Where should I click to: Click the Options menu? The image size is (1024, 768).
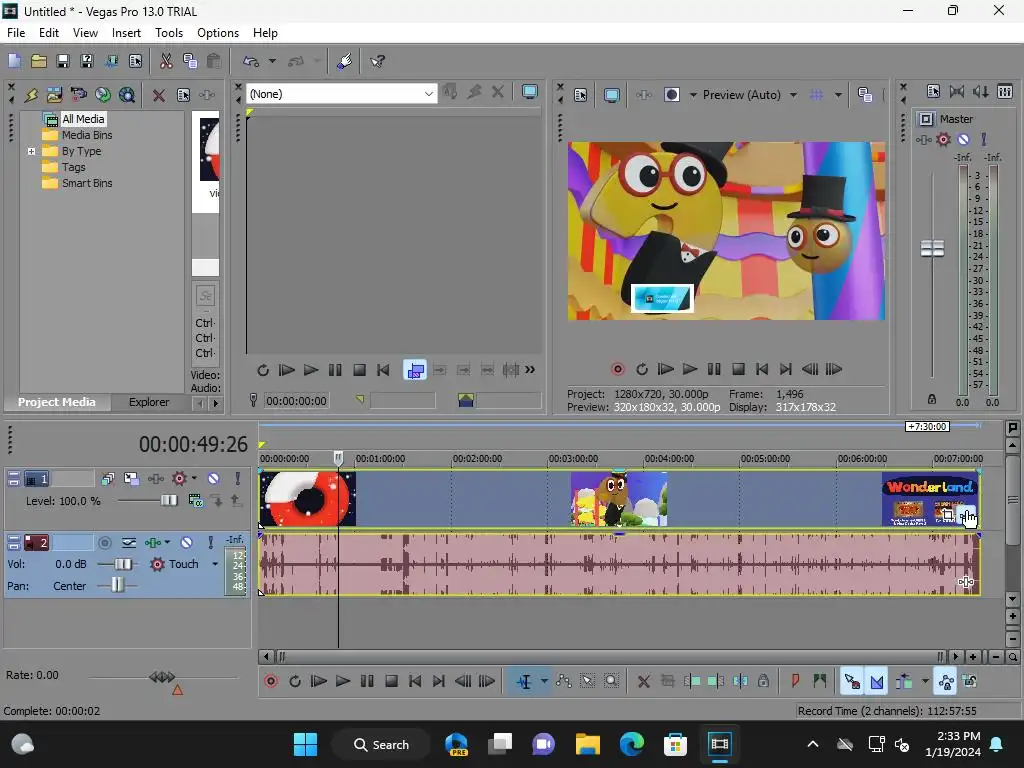click(217, 33)
